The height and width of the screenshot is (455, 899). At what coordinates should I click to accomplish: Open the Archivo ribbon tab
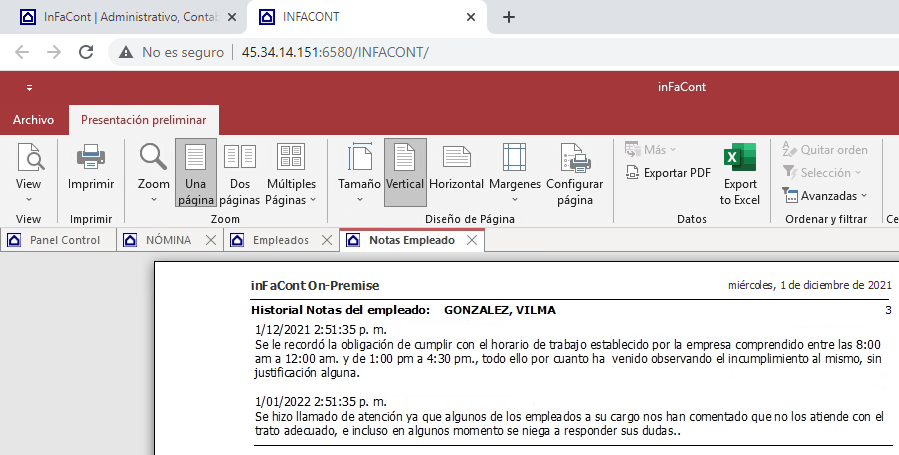(33, 120)
